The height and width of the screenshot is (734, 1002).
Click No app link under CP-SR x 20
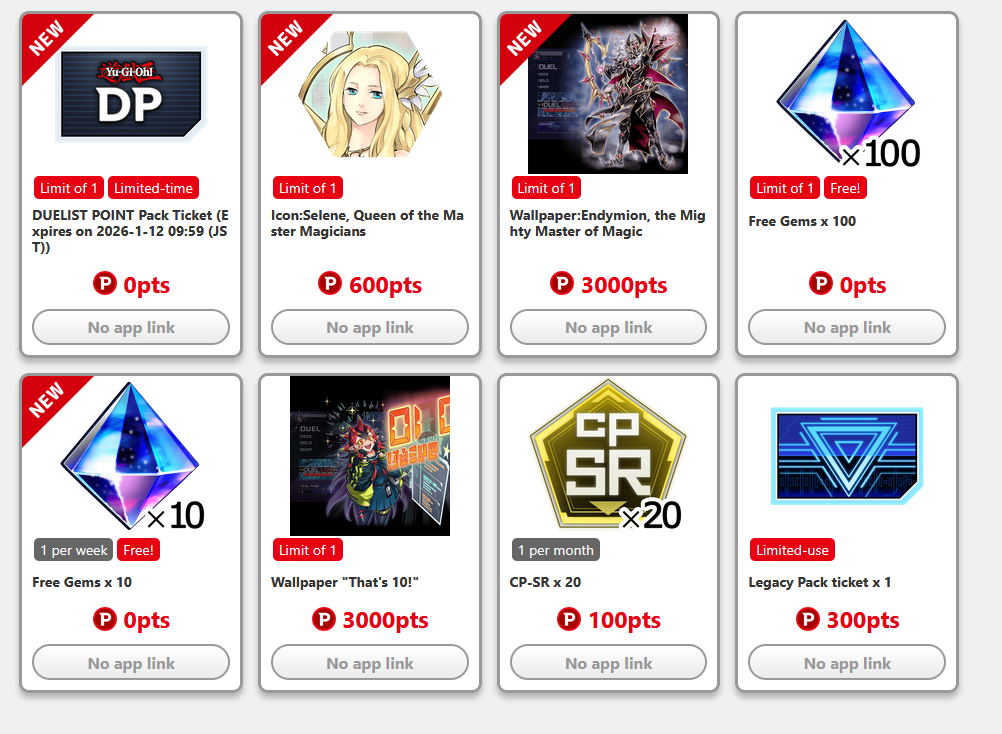pos(608,662)
